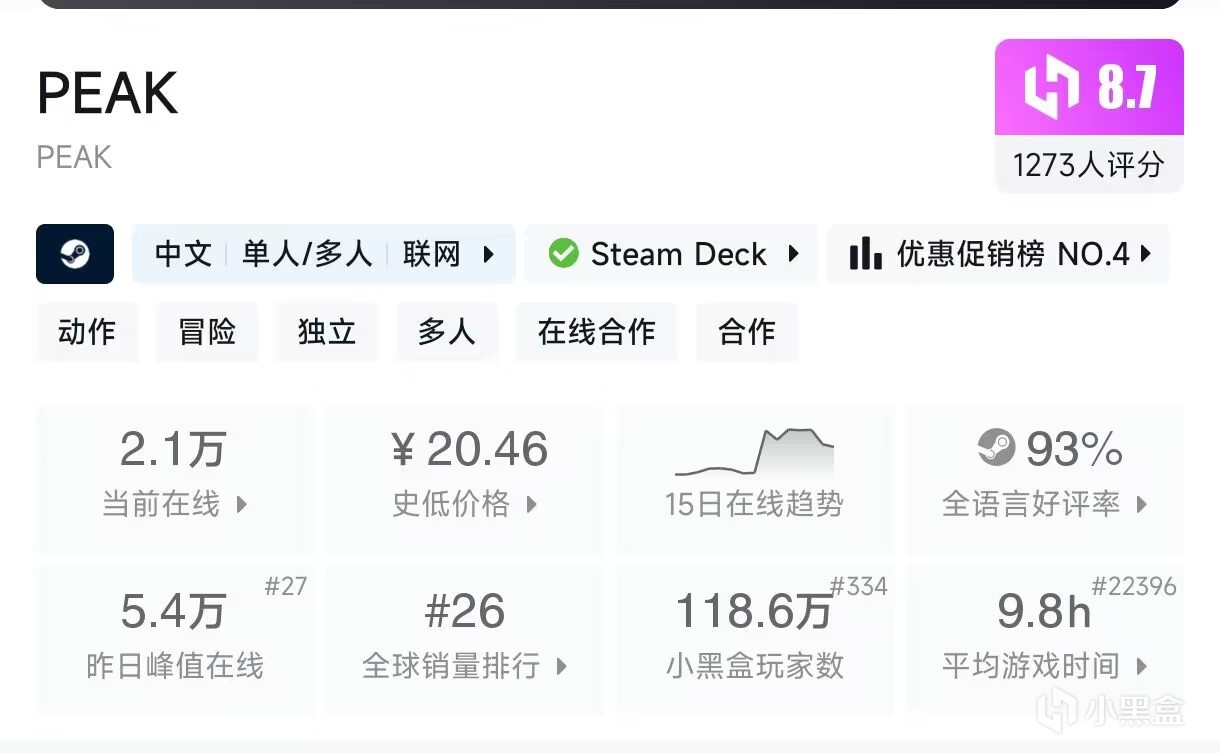View the 1273人评分 rating count
Screen dimensions: 1220x753
coord(1089,164)
